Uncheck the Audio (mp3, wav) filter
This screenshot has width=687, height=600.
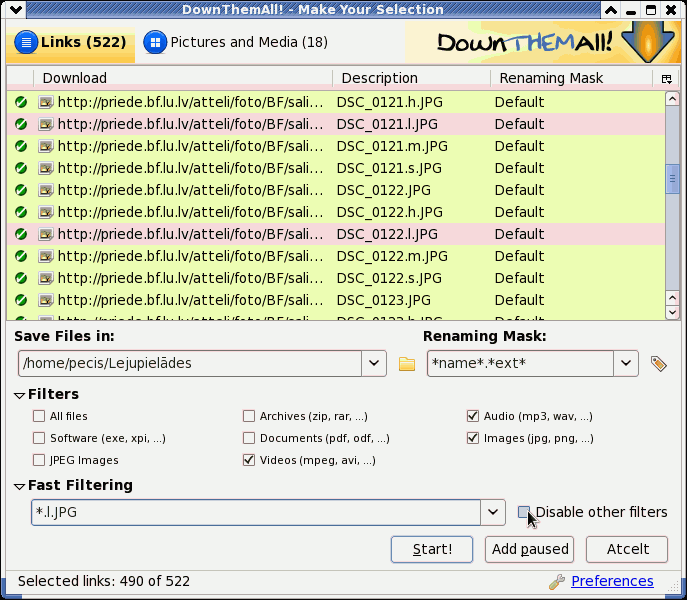(473, 416)
